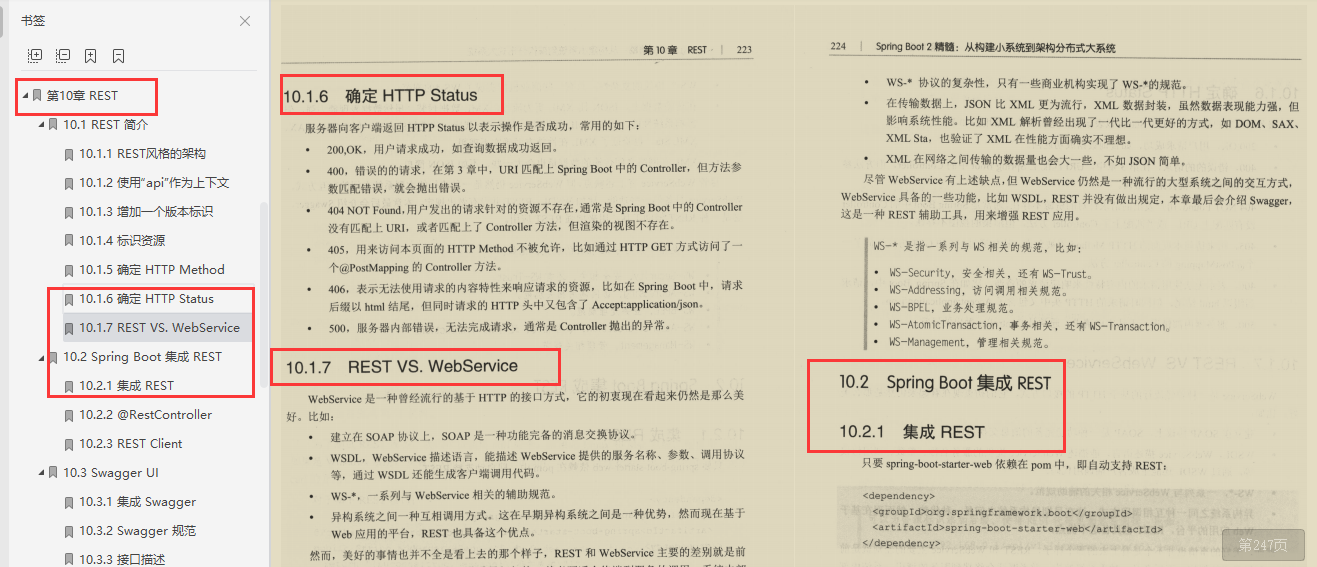Click the 书签 panel title
1317x567 pixels.
(33, 21)
